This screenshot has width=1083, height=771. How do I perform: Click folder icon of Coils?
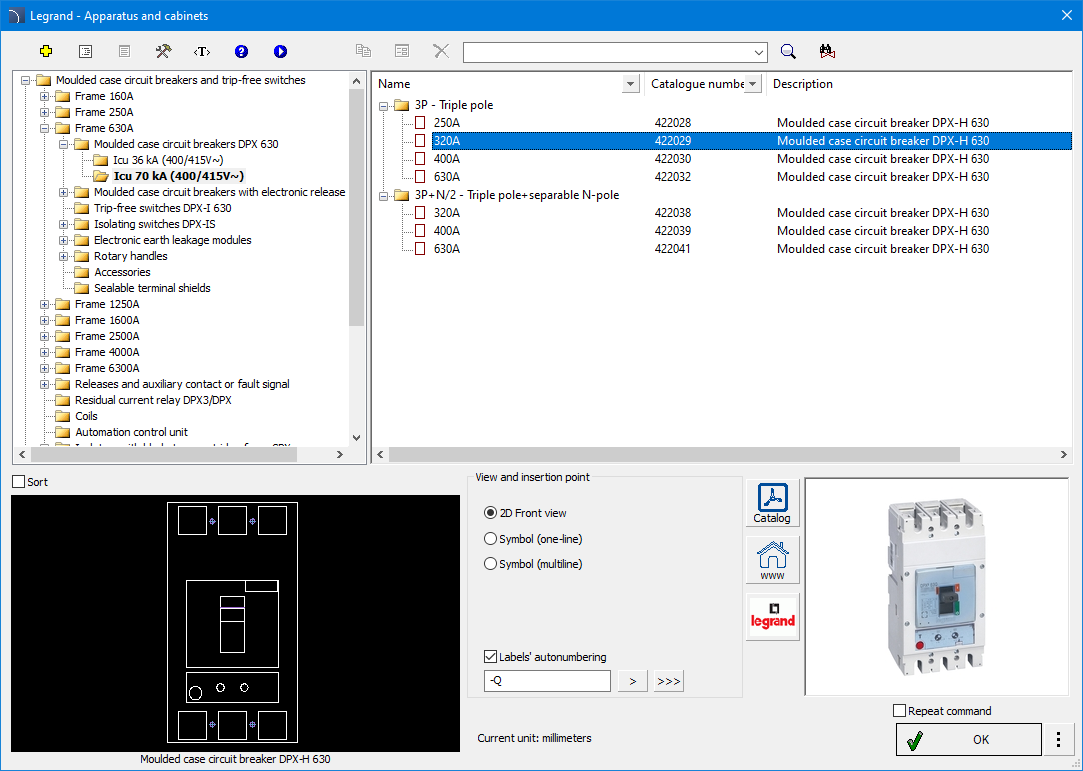tap(63, 416)
